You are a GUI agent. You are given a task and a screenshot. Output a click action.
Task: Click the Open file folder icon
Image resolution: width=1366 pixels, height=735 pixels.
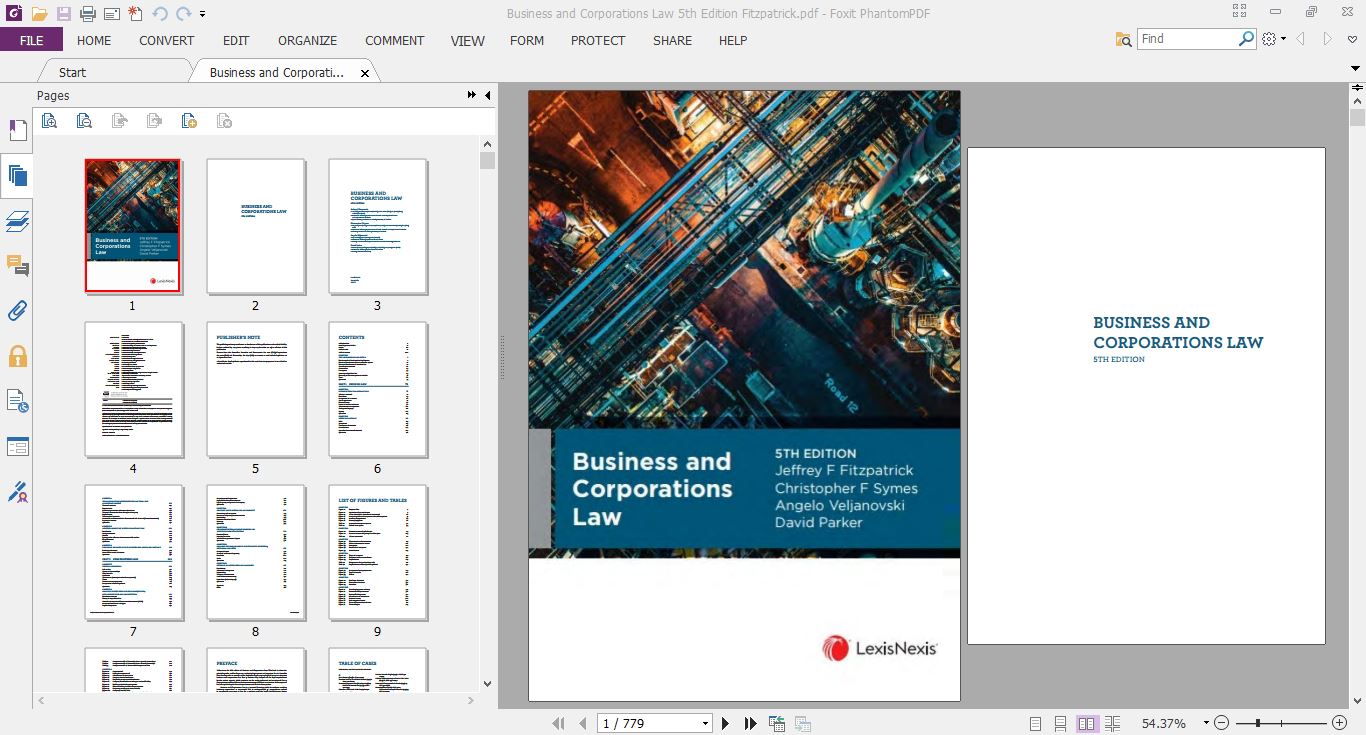[39, 14]
